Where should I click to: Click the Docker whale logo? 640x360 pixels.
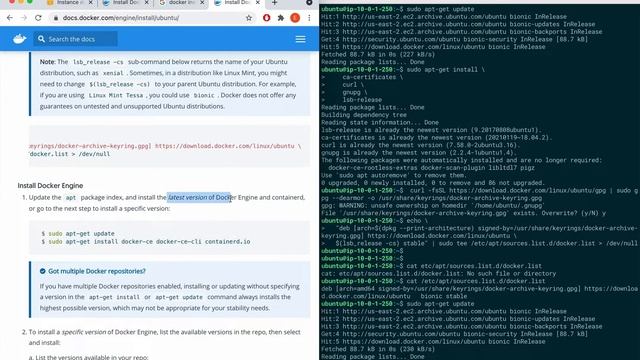pyautogui.click(x=20, y=39)
